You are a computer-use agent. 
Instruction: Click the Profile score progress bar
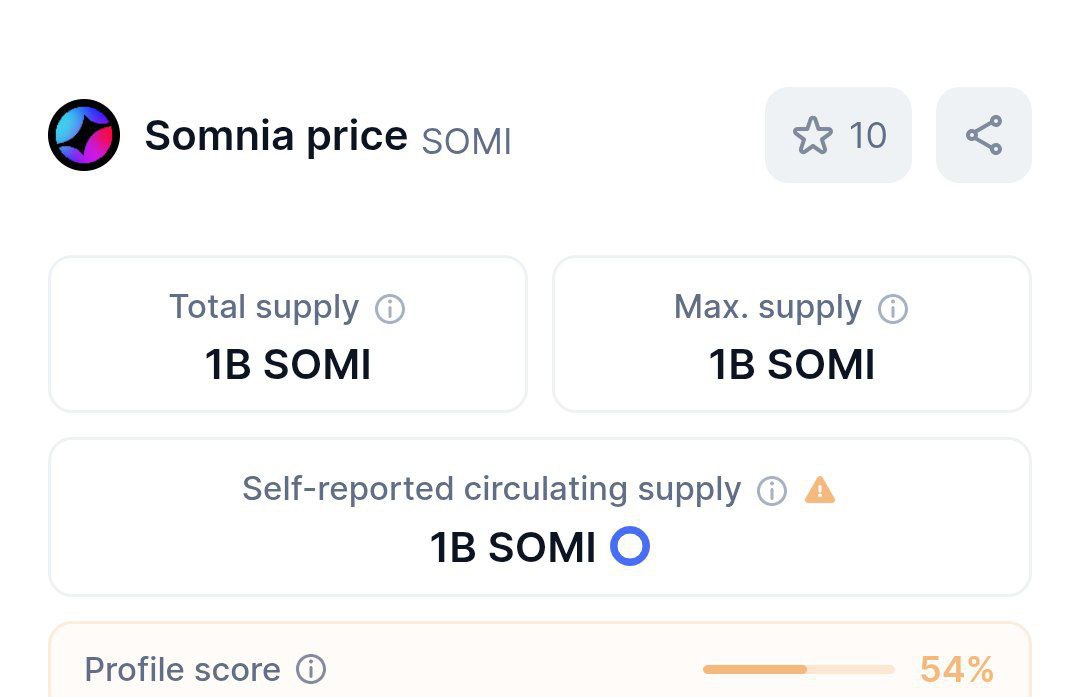798,669
